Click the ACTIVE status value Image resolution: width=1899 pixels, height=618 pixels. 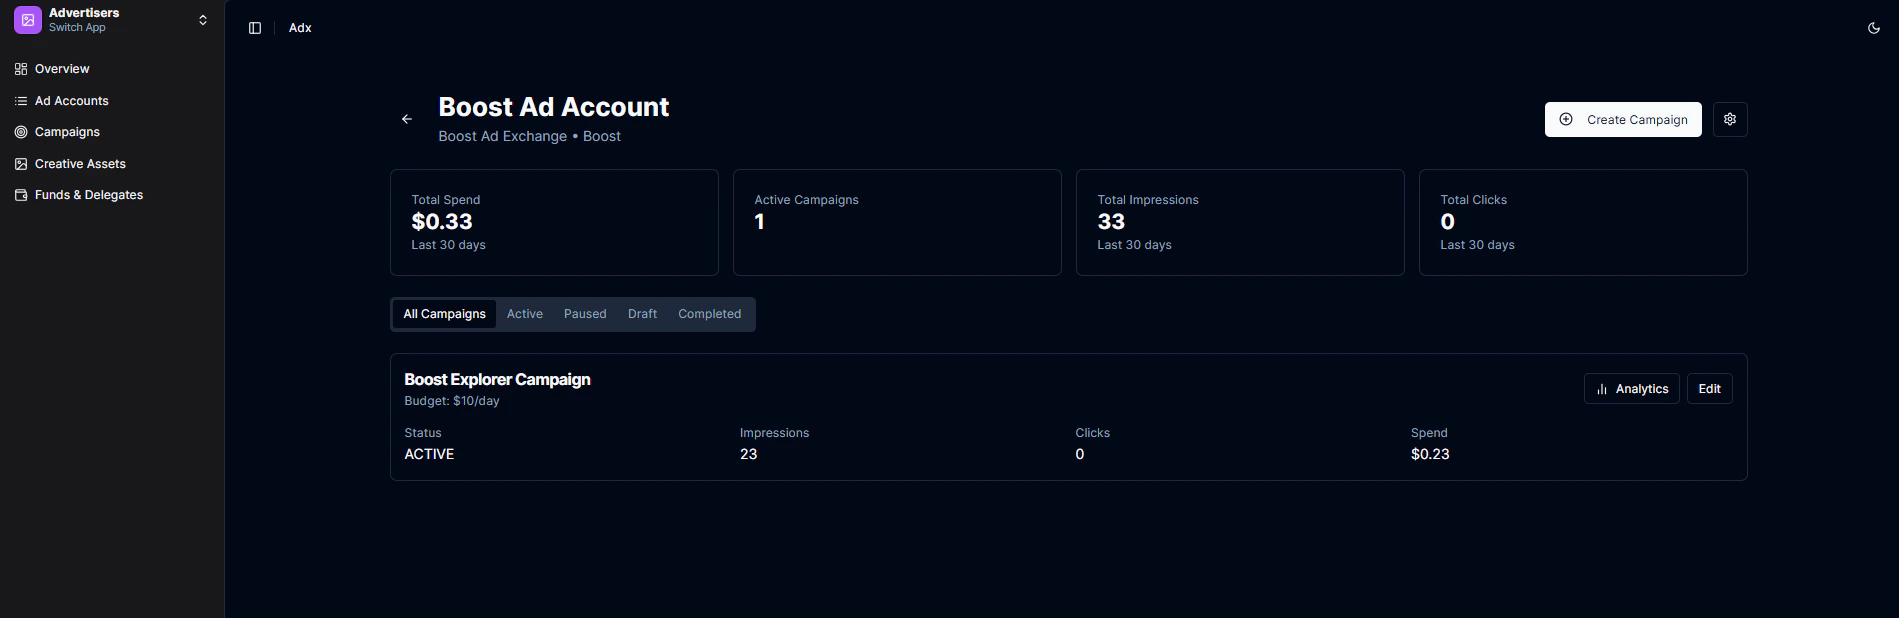(429, 454)
